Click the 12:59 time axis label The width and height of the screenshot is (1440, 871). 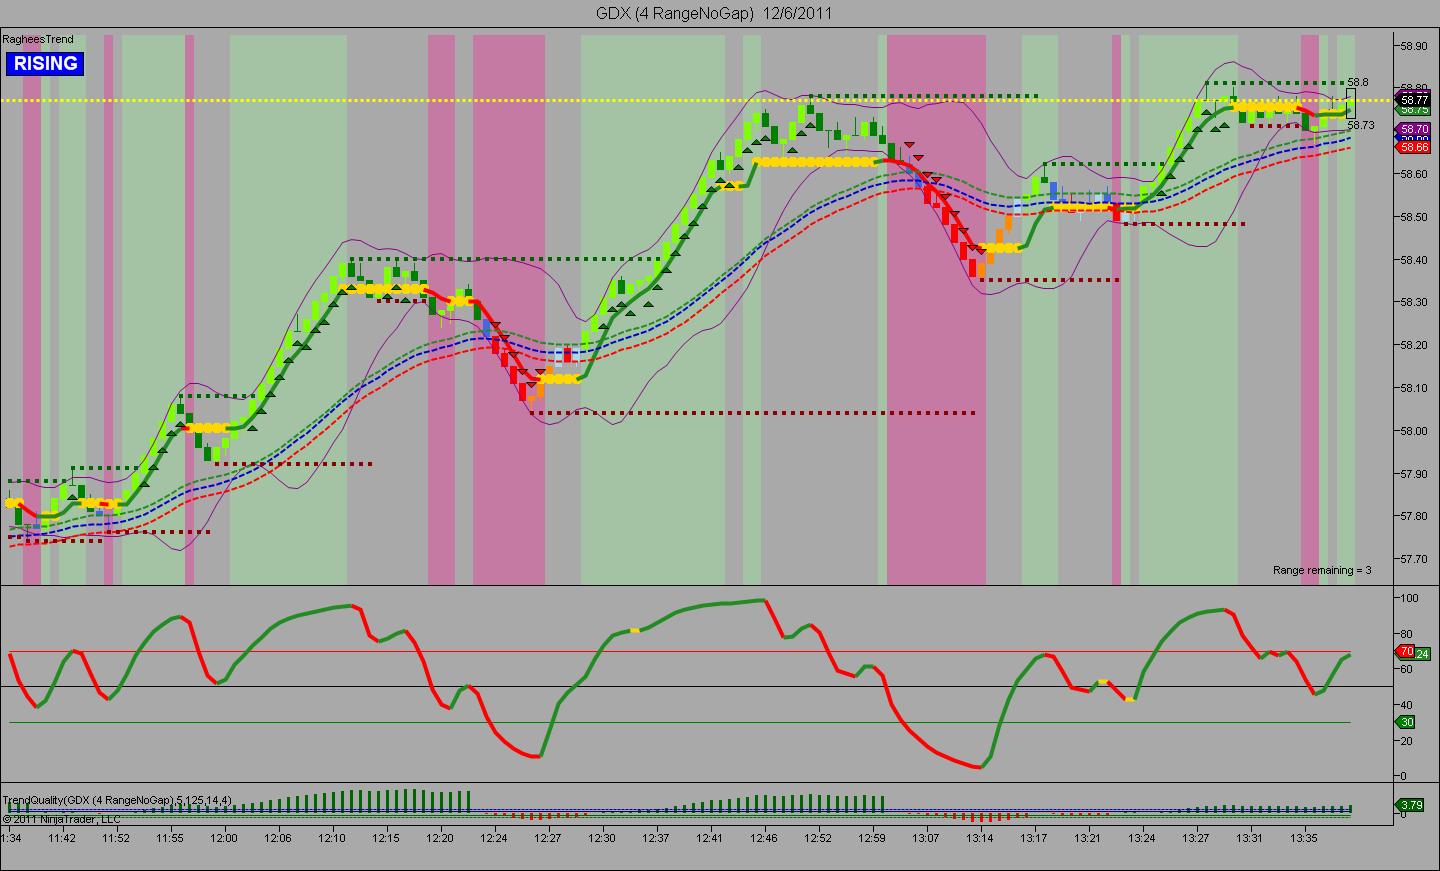(x=872, y=838)
